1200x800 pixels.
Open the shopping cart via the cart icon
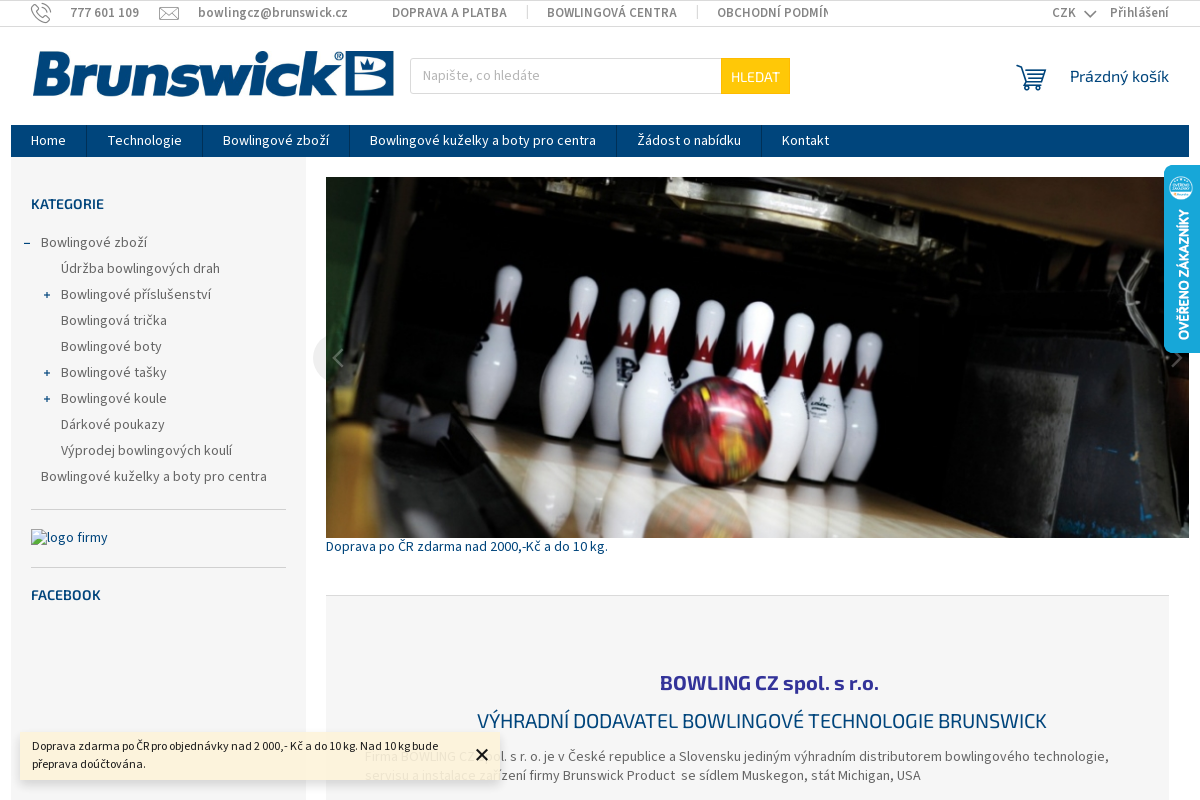pyautogui.click(x=1031, y=76)
